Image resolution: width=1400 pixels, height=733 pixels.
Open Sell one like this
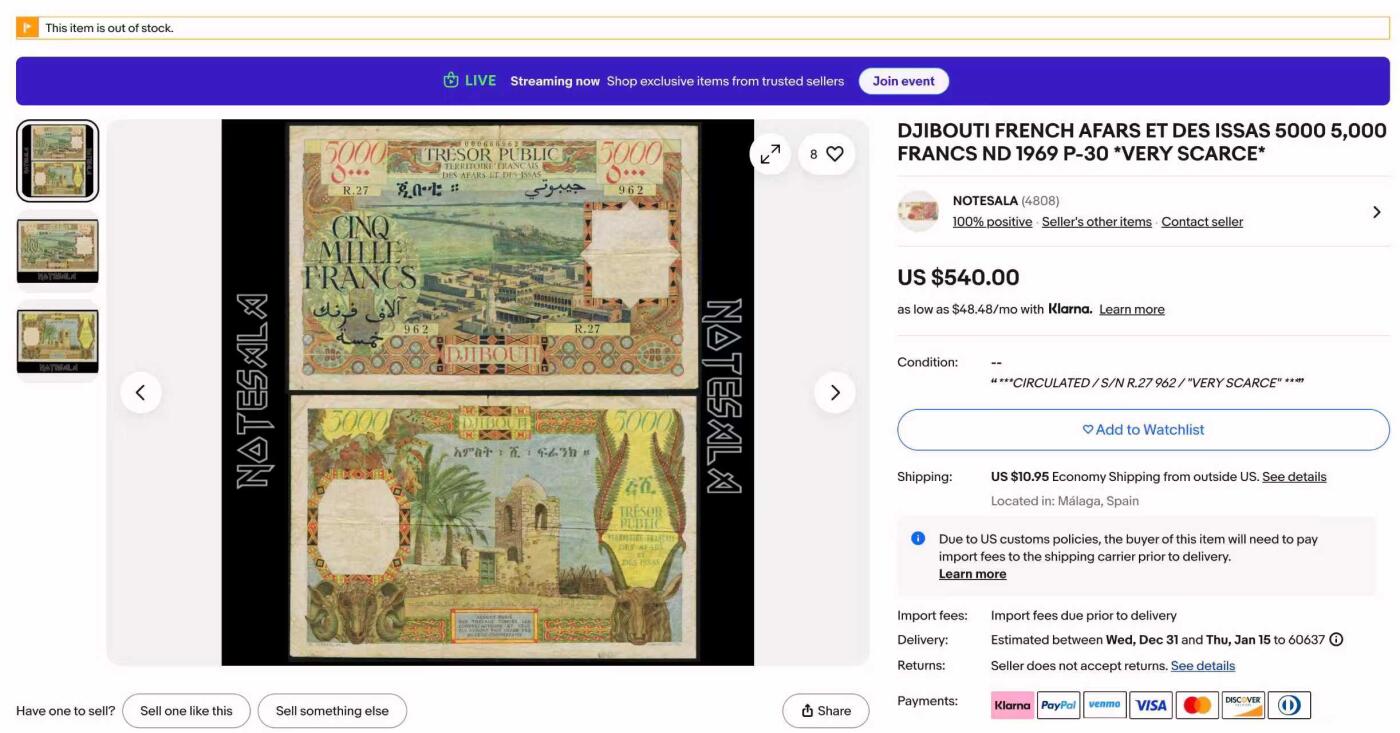pyautogui.click(x=186, y=711)
